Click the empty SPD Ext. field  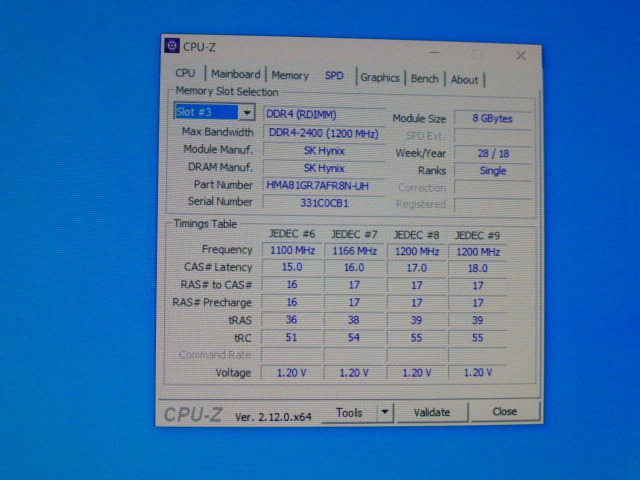click(x=493, y=136)
